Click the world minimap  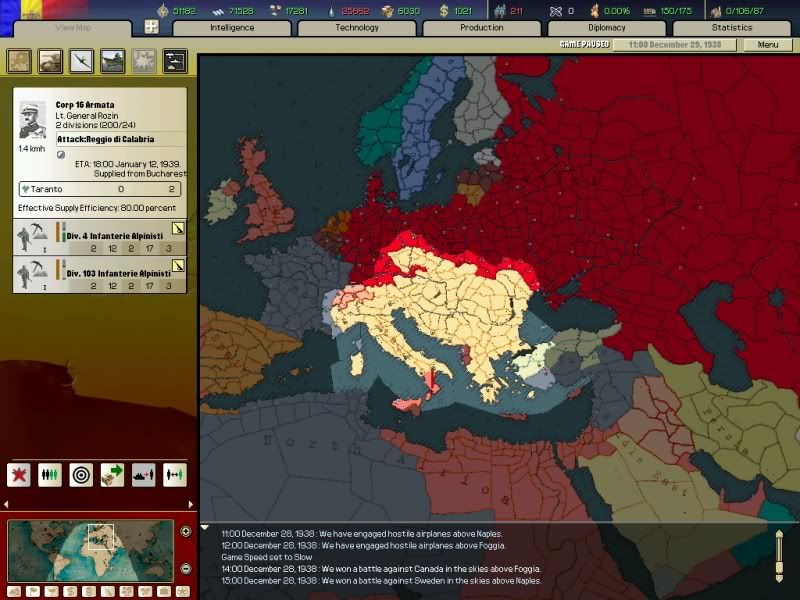pos(91,551)
